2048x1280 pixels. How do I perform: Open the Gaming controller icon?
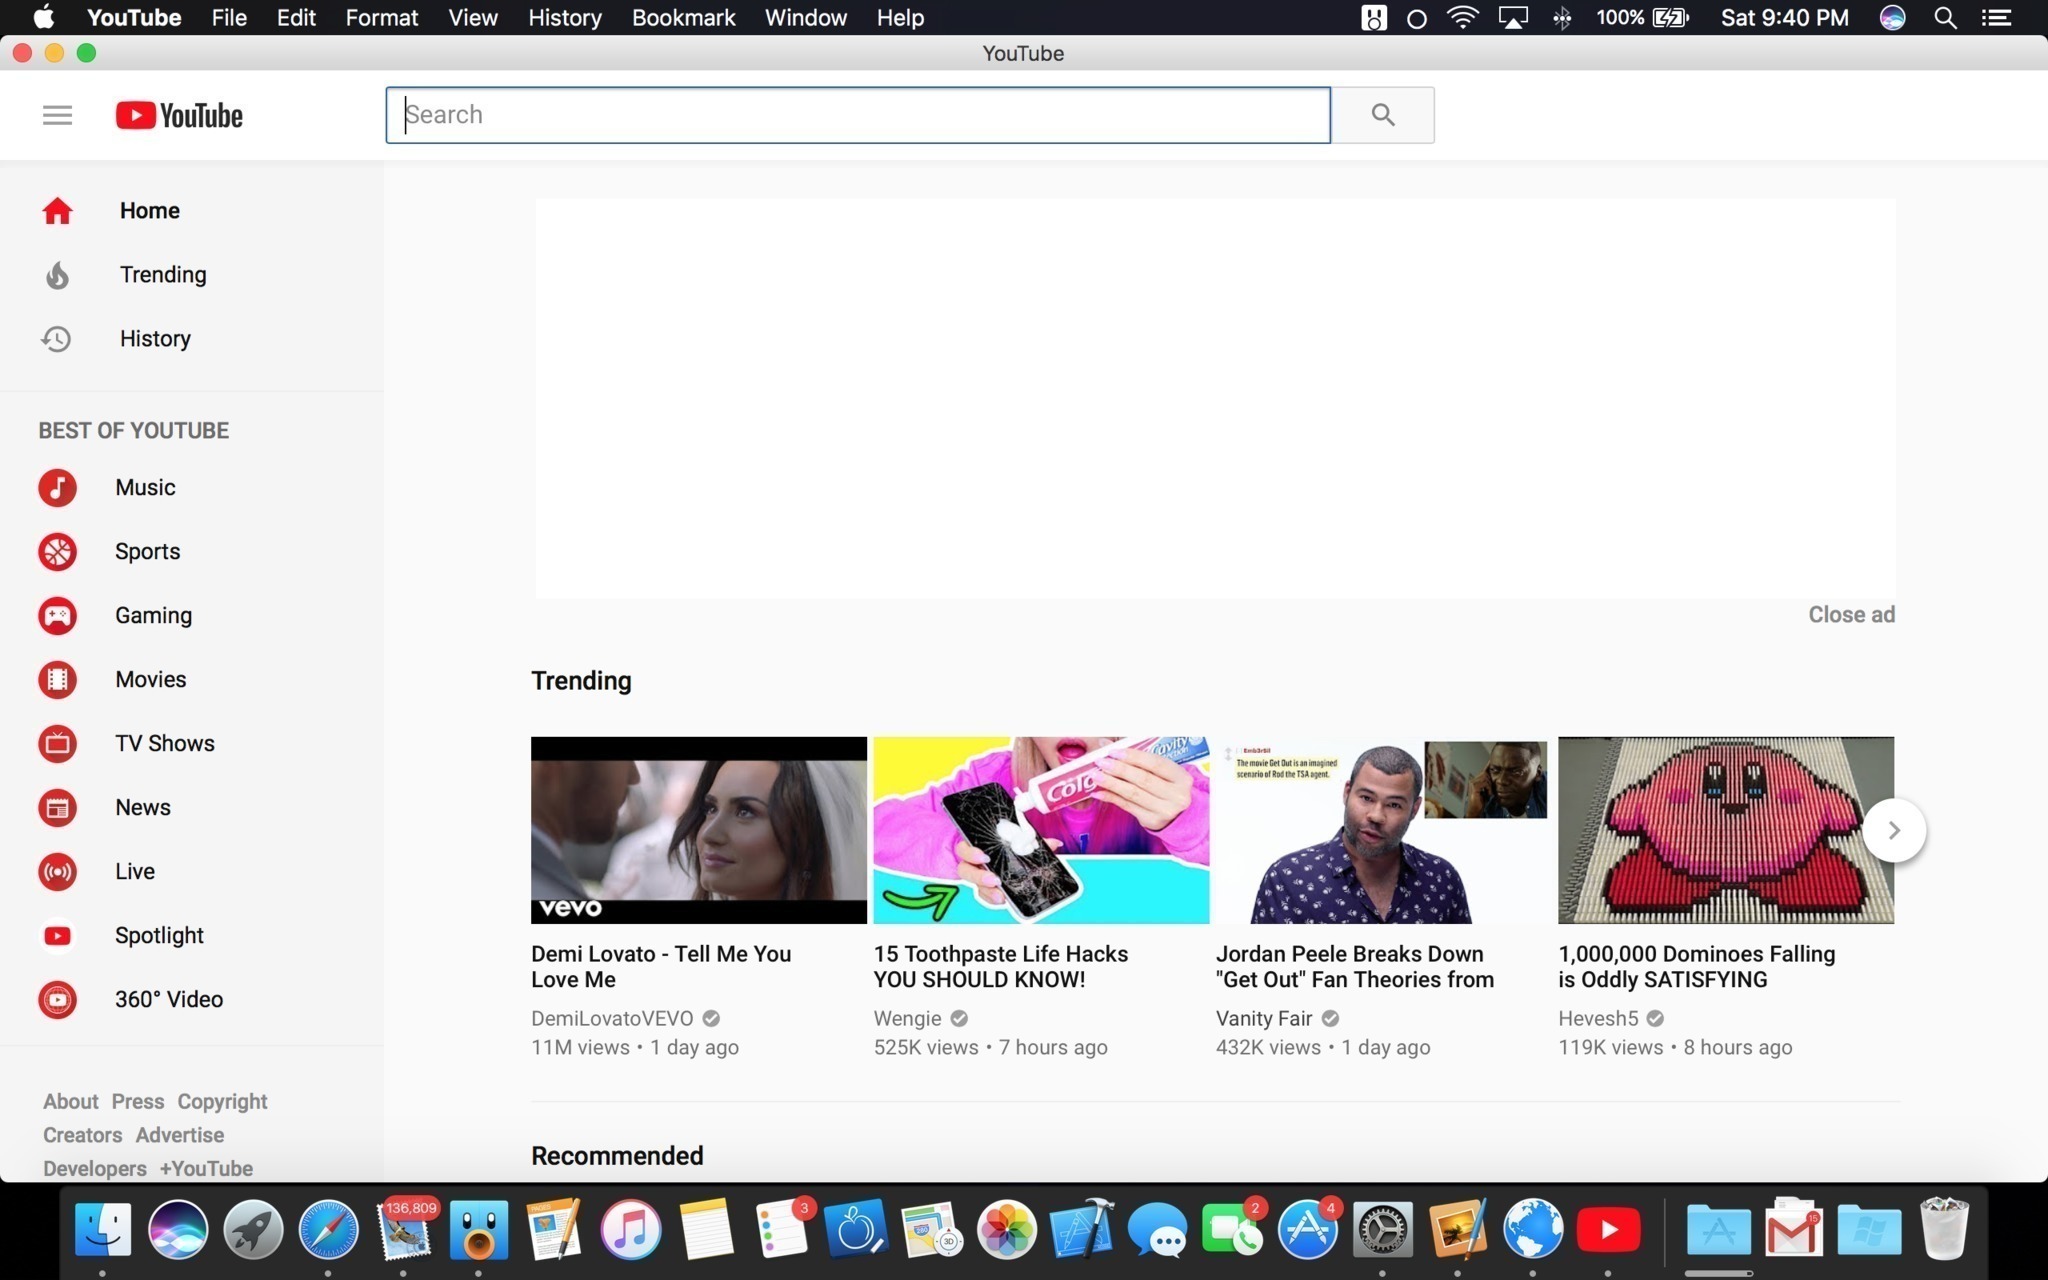pyautogui.click(x=57, y=616)
